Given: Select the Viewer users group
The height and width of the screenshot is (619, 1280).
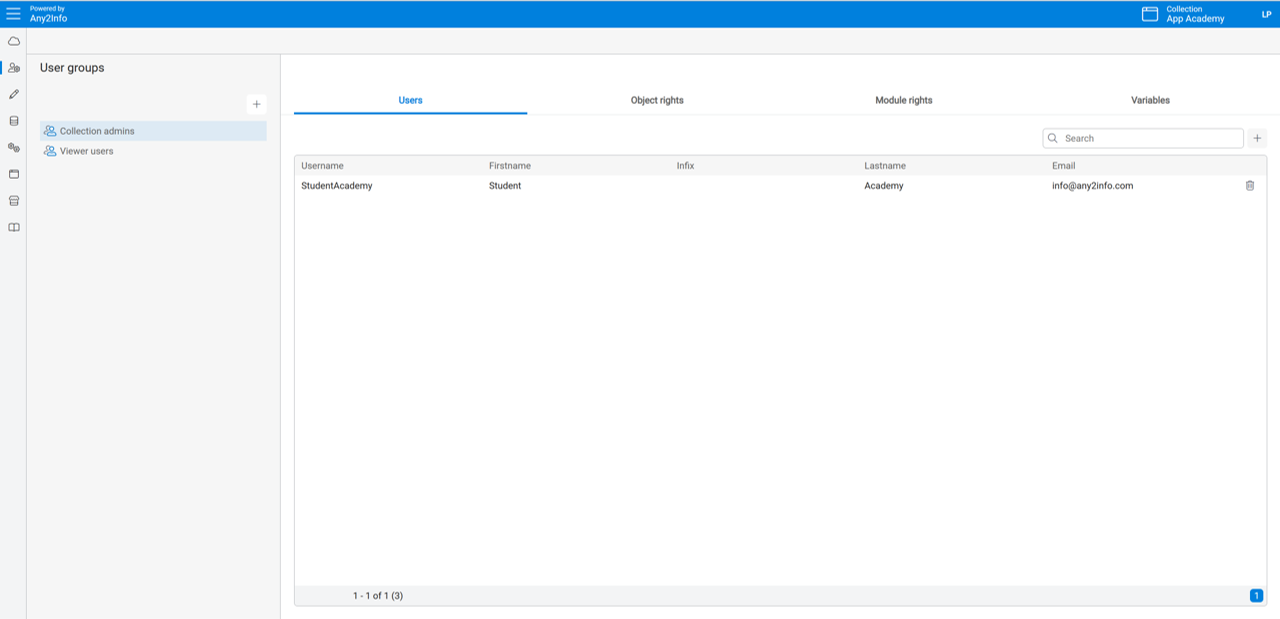Looking at the screenshot, I should click(86, 151).
